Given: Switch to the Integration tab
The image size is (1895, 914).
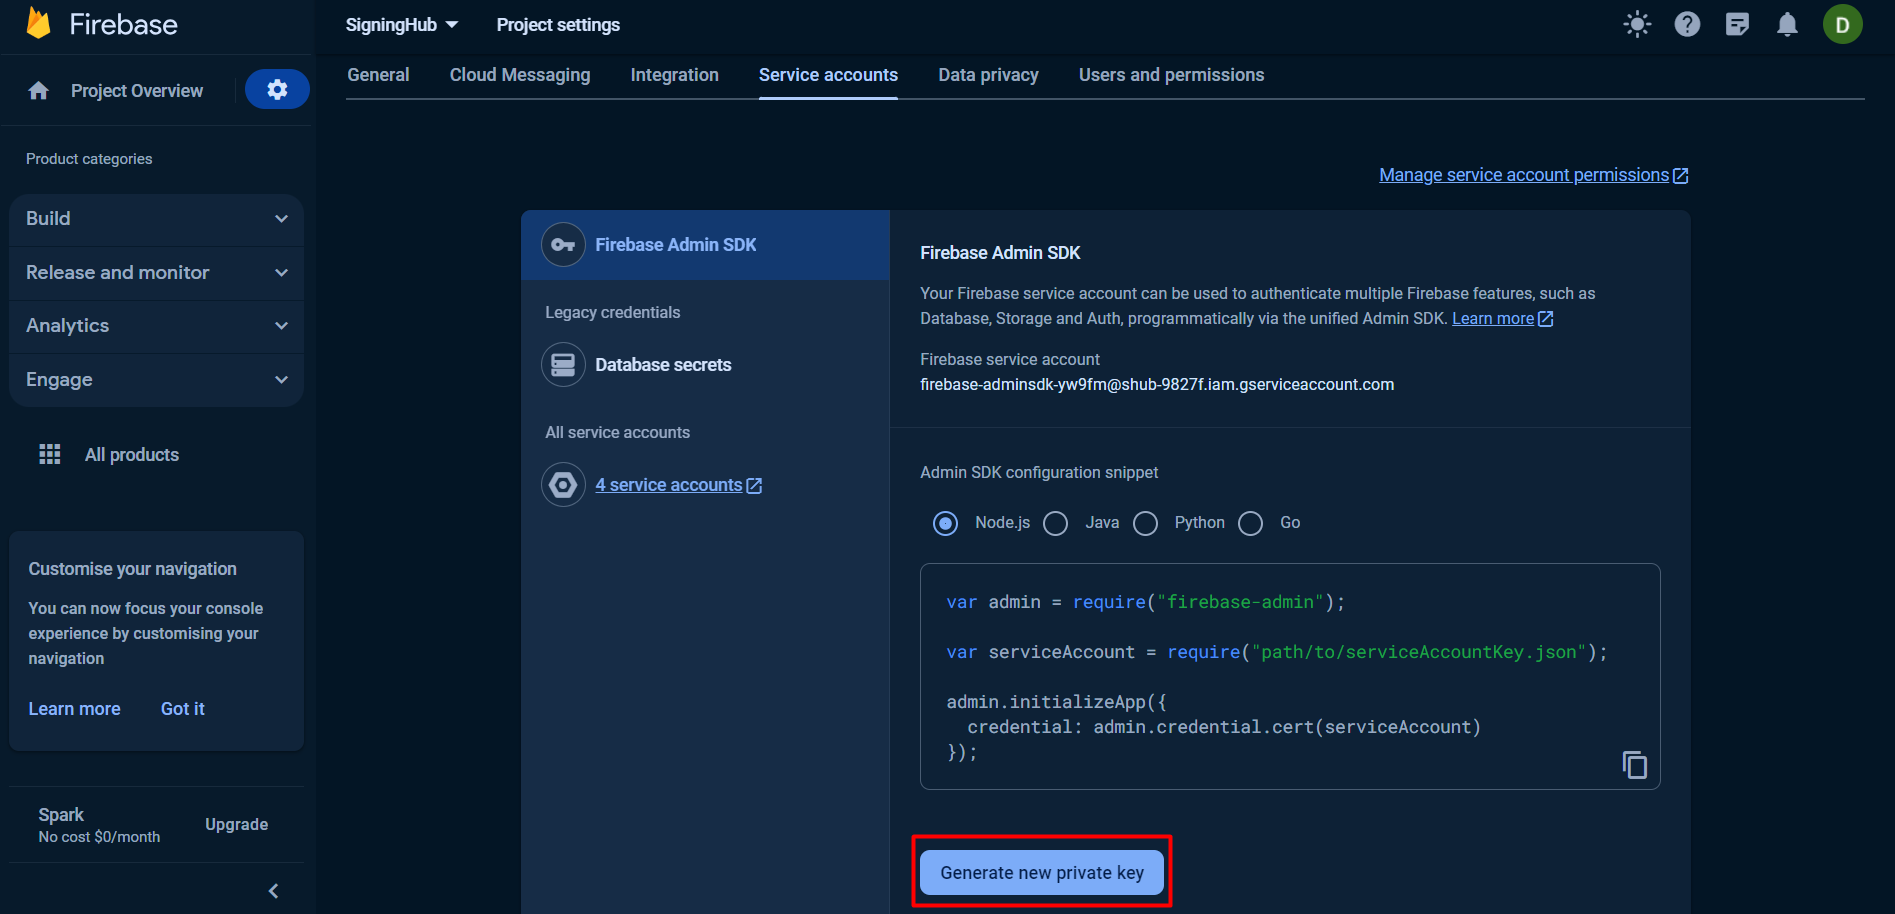Looking at the screenshot, I should pos(674,75).
